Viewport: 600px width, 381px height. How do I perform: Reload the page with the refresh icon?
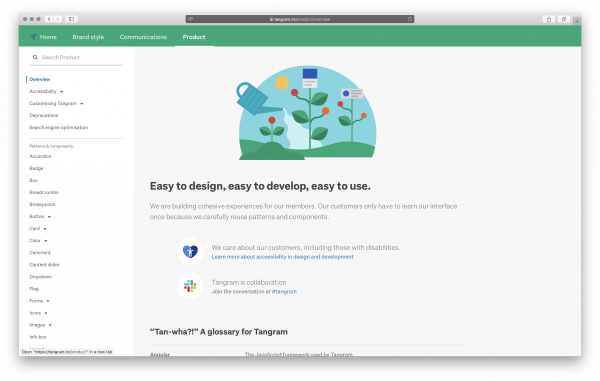pos(410,19)
